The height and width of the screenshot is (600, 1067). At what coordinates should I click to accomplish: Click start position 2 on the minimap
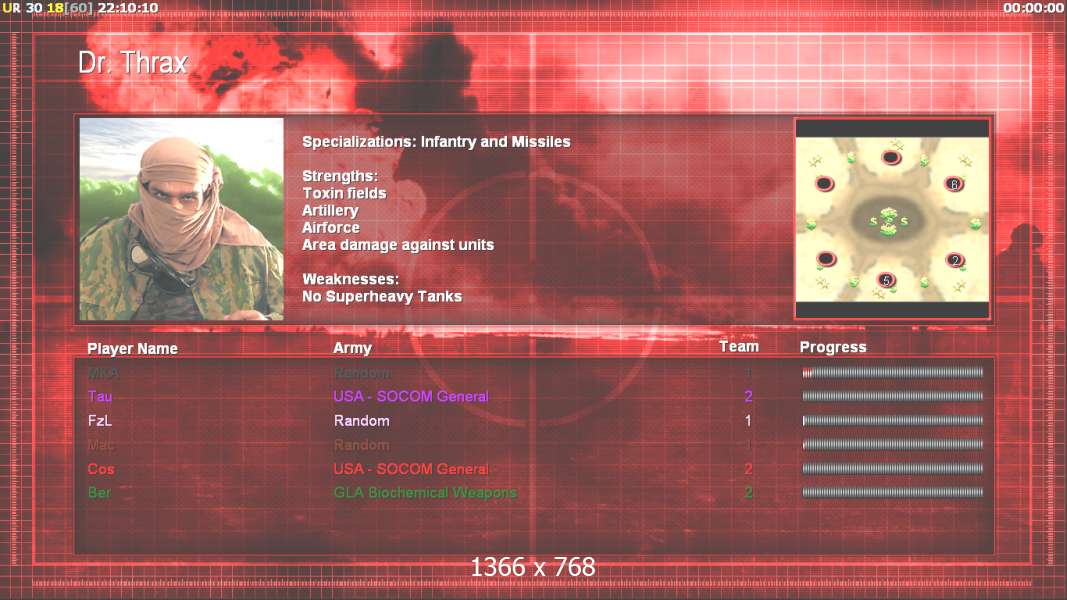coord(955,260)
